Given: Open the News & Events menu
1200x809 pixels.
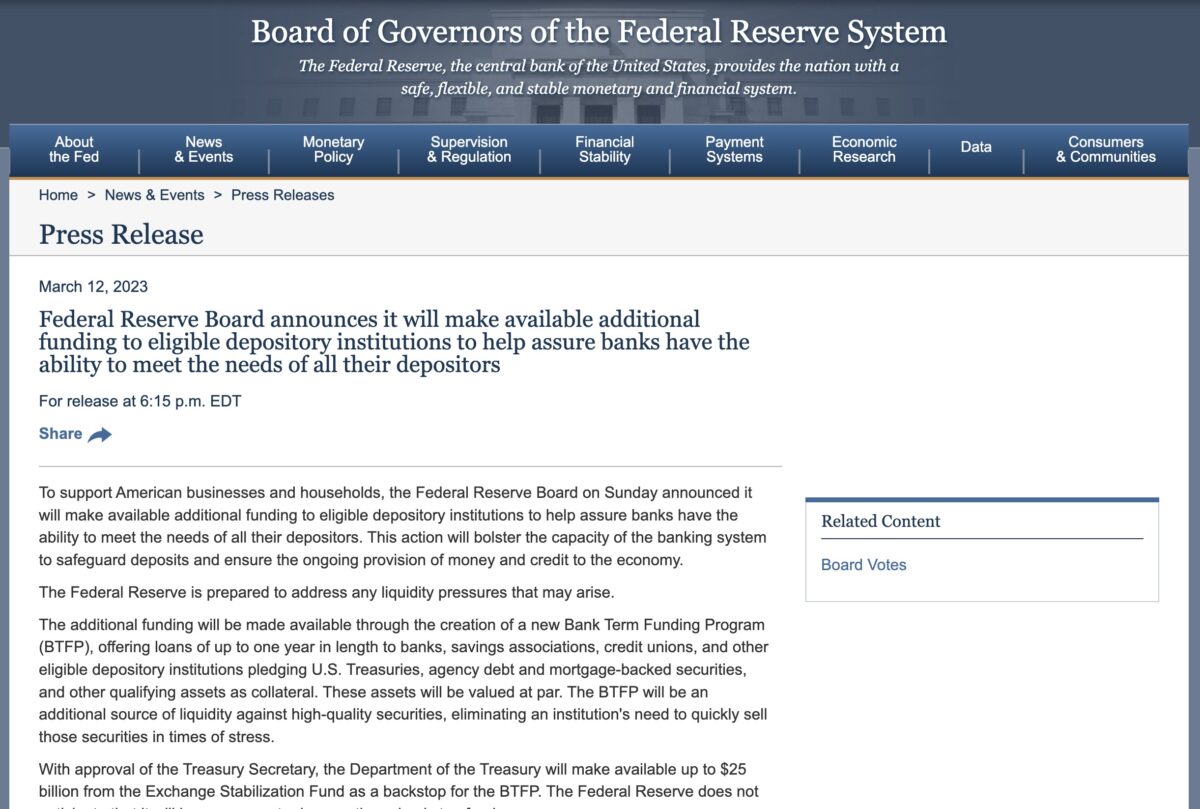Looking at the screenshot, I should pos(204,149).
